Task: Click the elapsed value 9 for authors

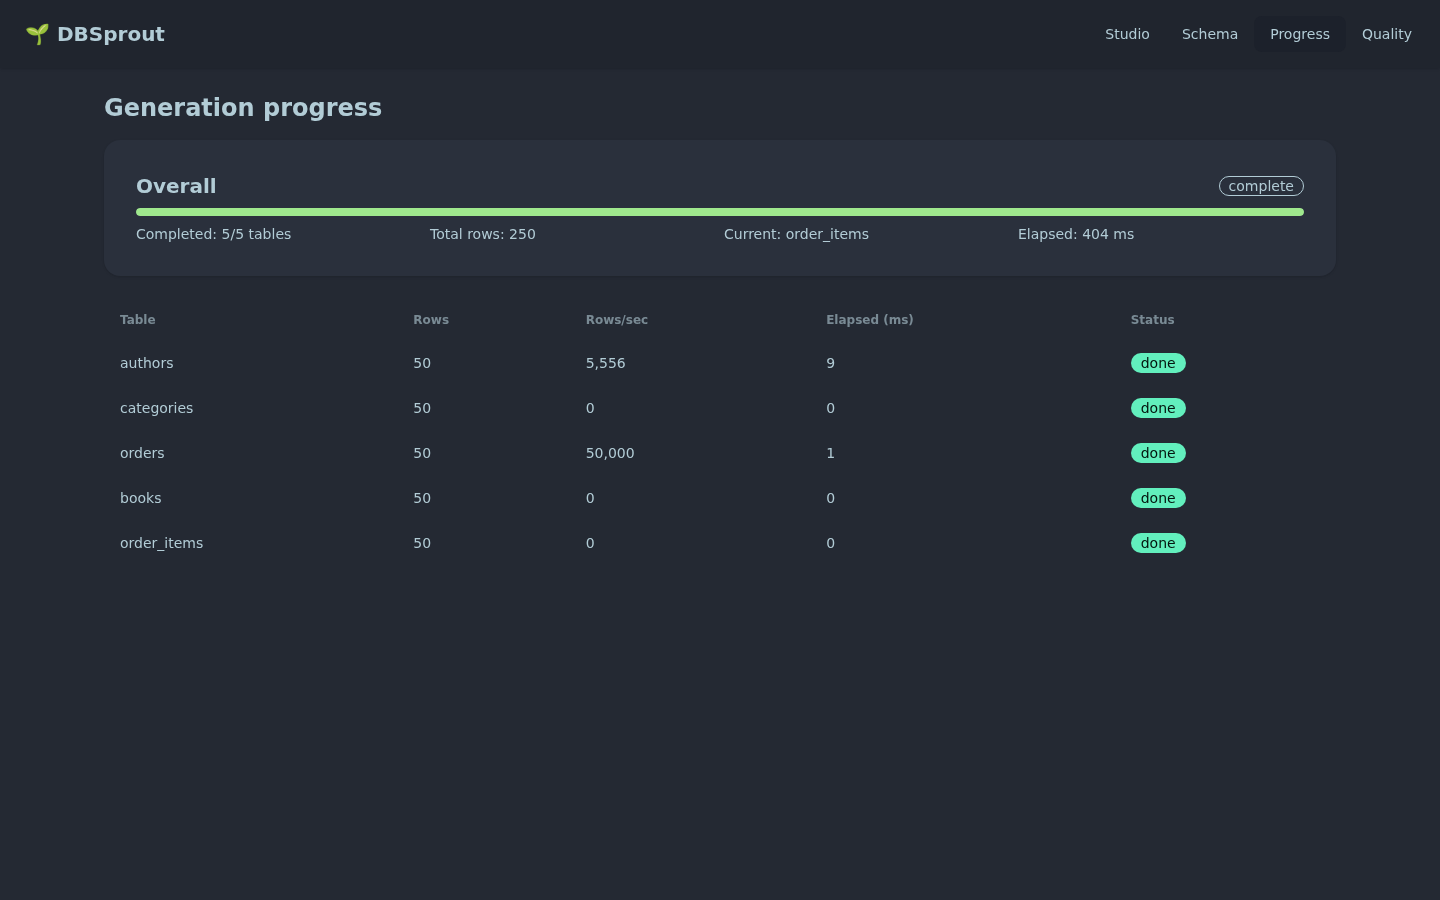Action: tap(831, 363)
